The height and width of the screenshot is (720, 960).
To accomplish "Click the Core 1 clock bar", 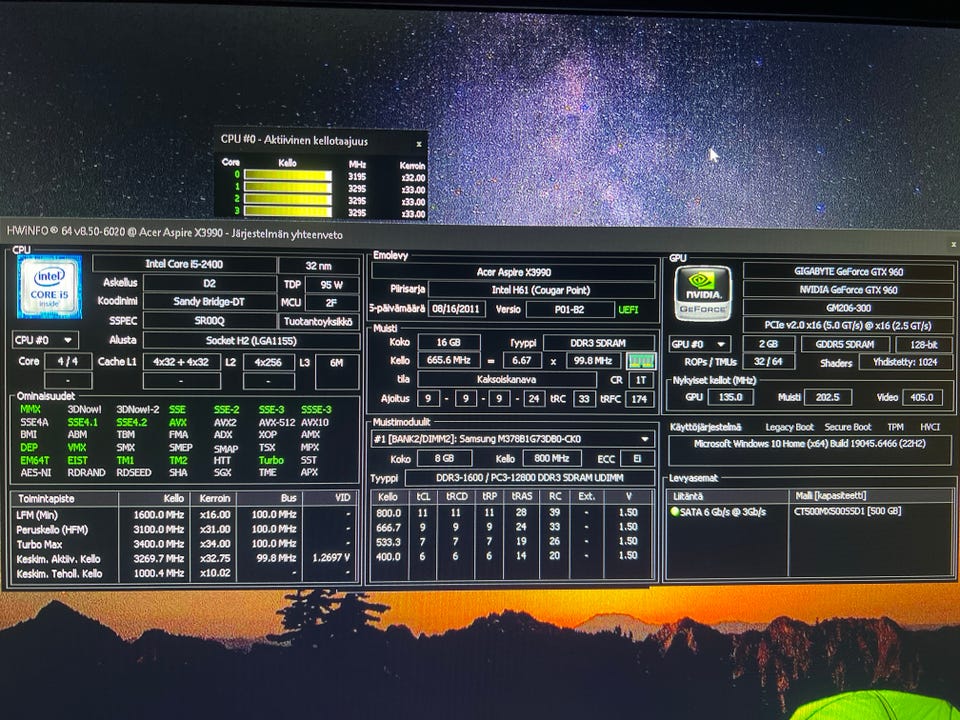I will (288, 187).
